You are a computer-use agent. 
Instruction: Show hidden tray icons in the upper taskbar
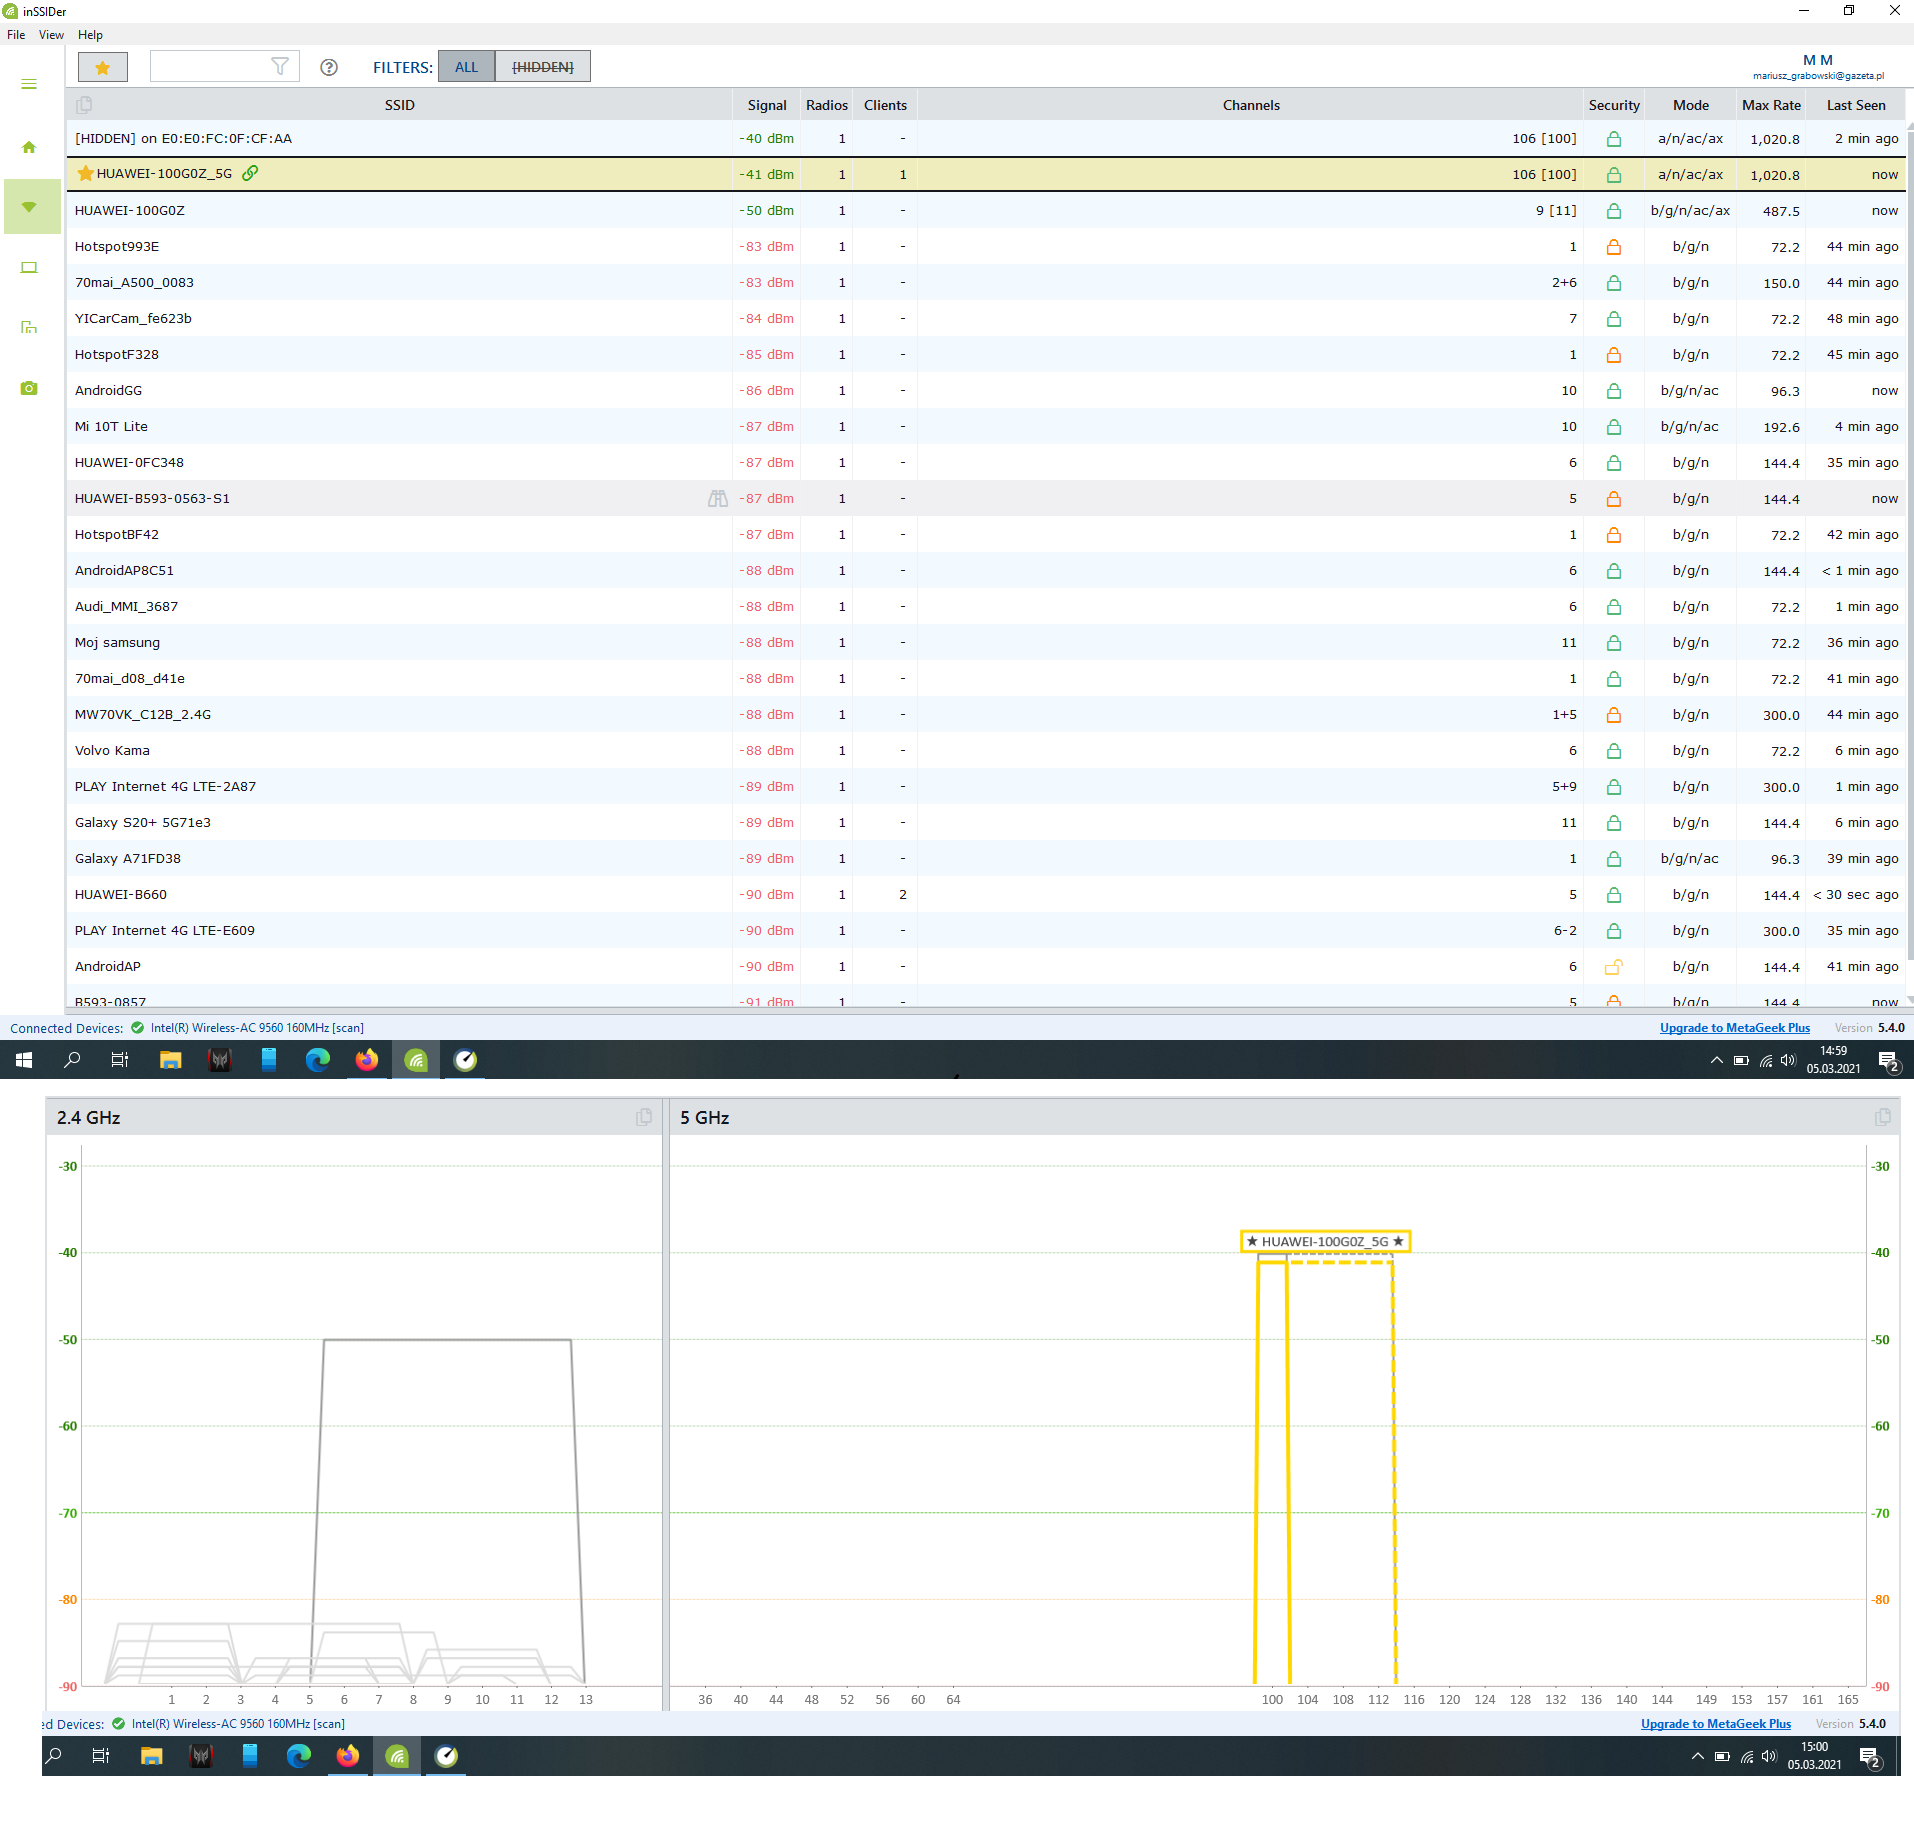pos(1716,1060)
